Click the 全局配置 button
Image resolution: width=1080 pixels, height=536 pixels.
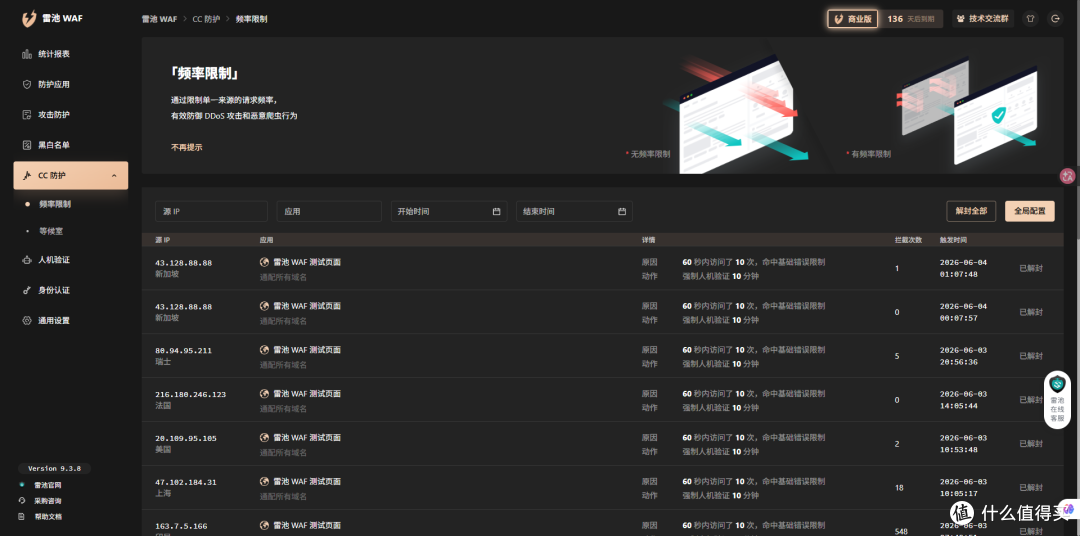(x=1030, y=211)
